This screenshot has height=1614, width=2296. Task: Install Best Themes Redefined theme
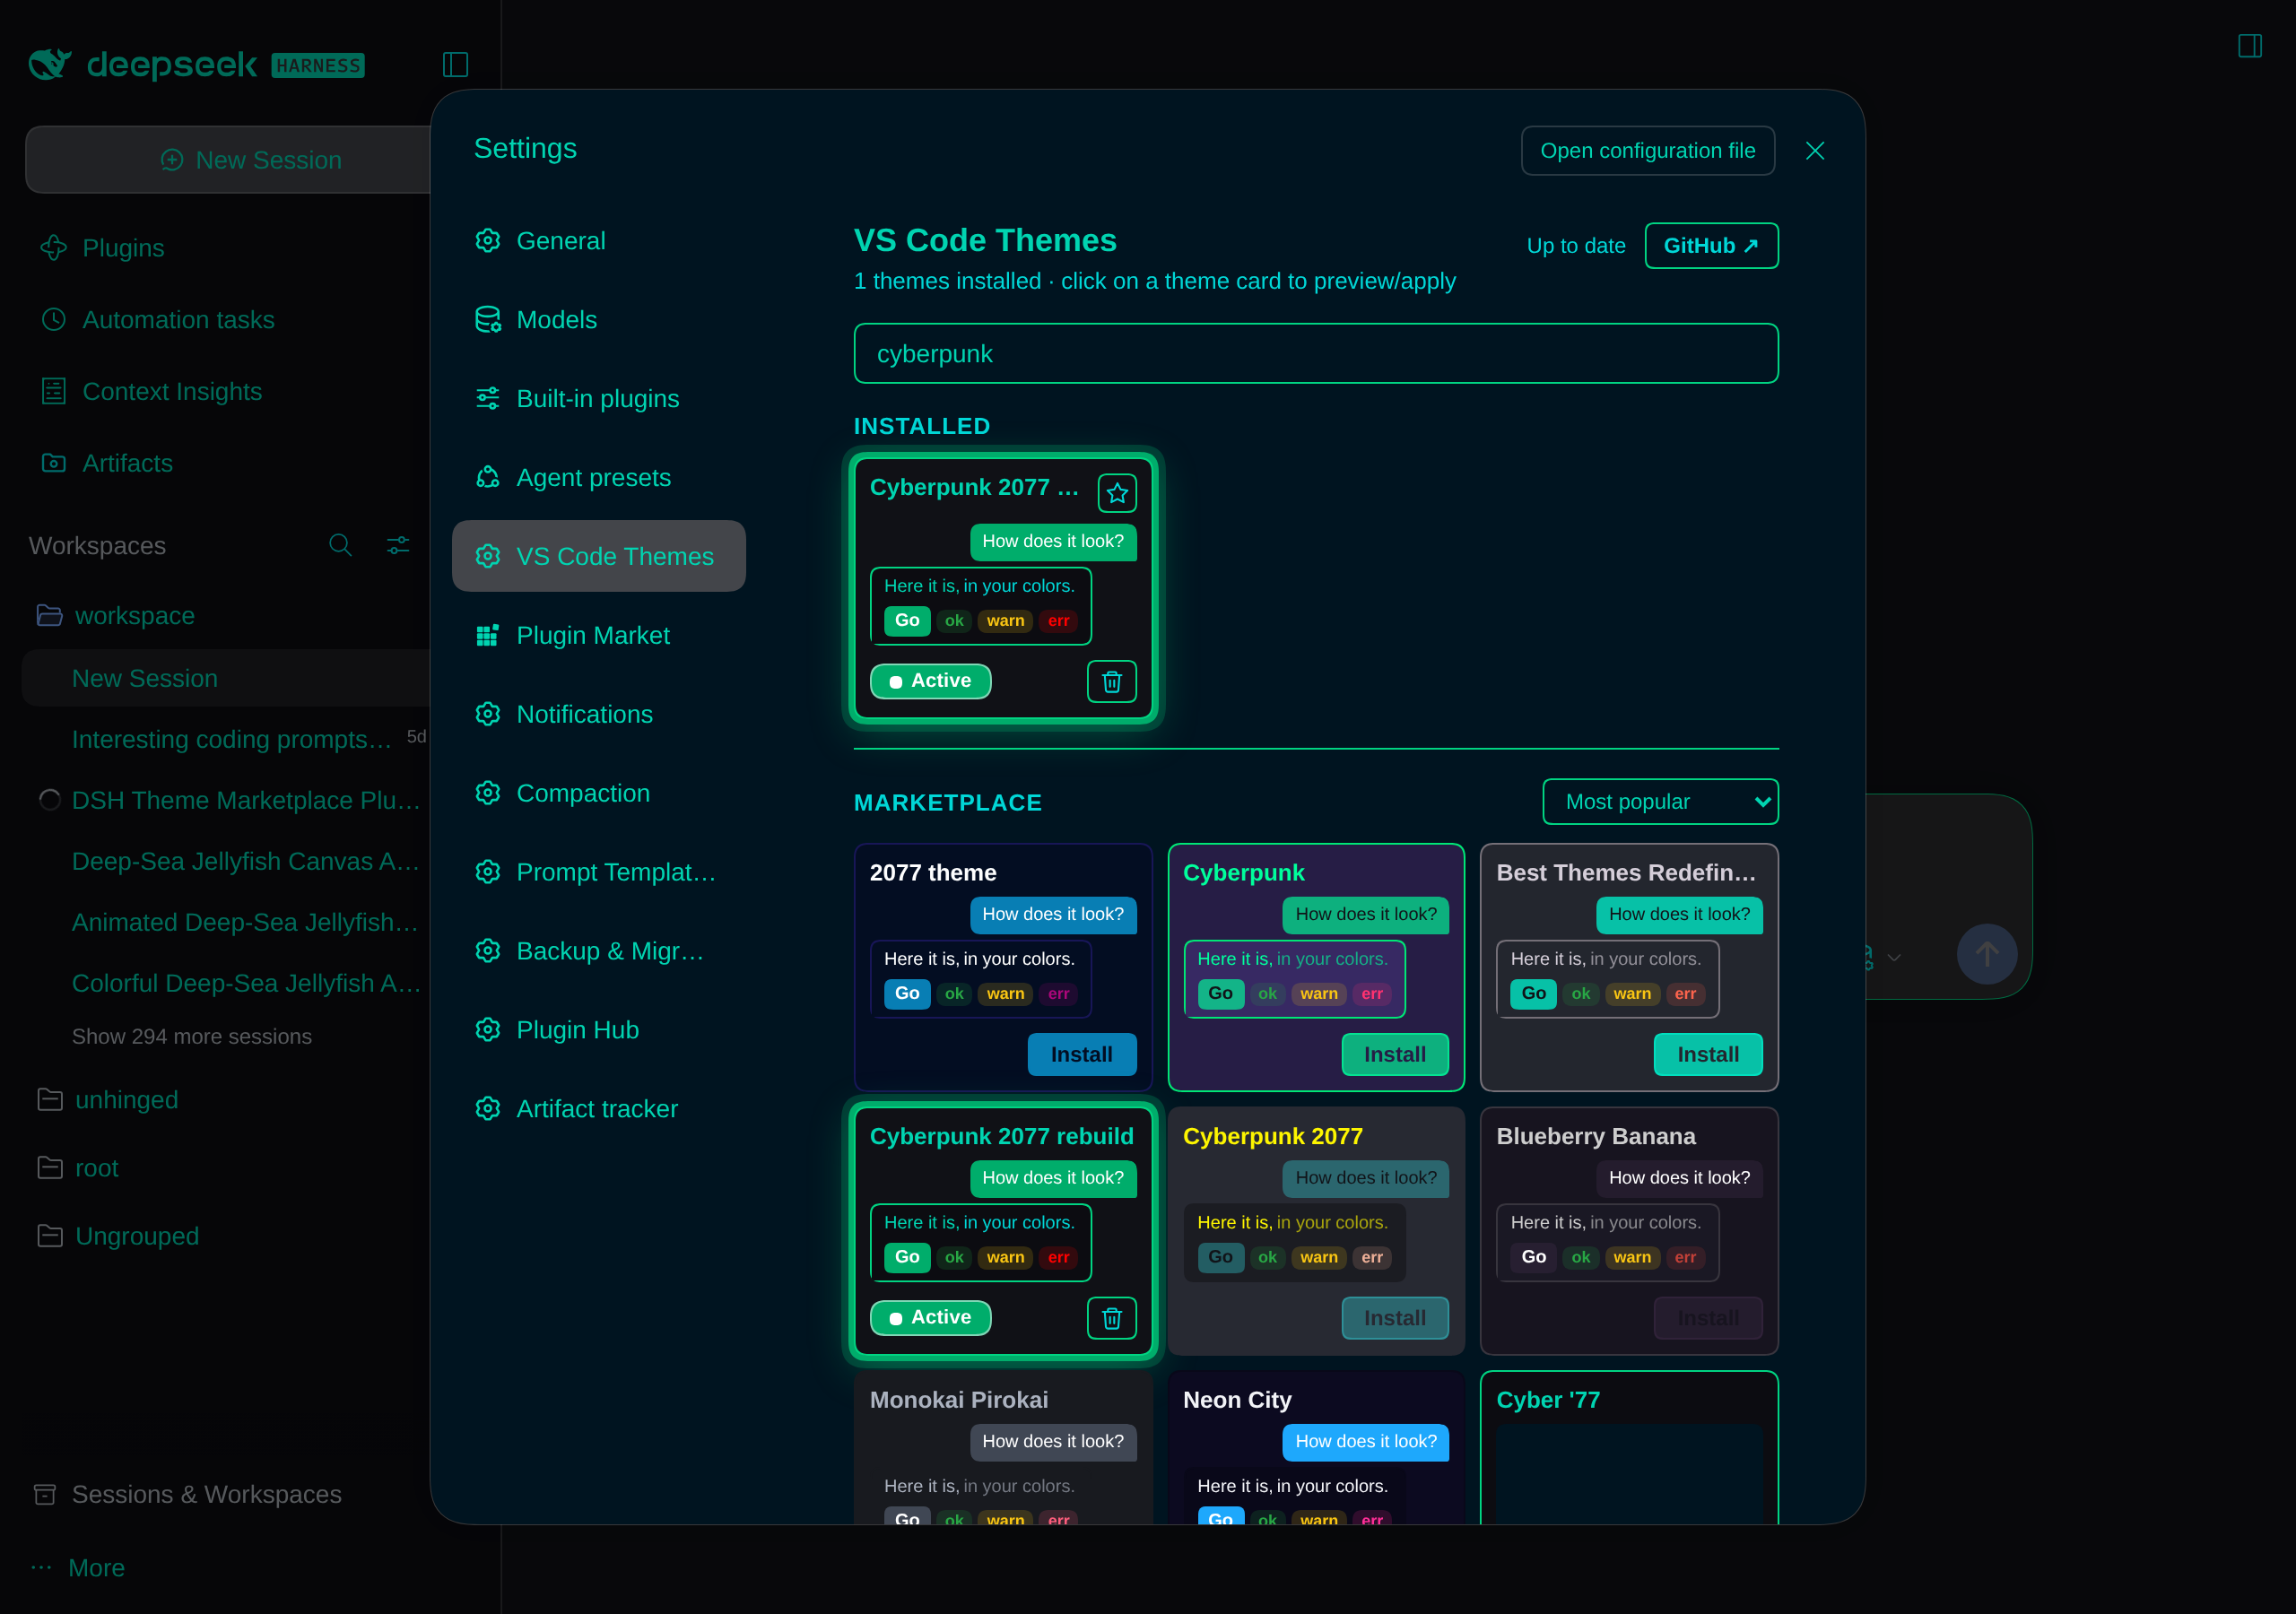(x=1708, y=1055)
